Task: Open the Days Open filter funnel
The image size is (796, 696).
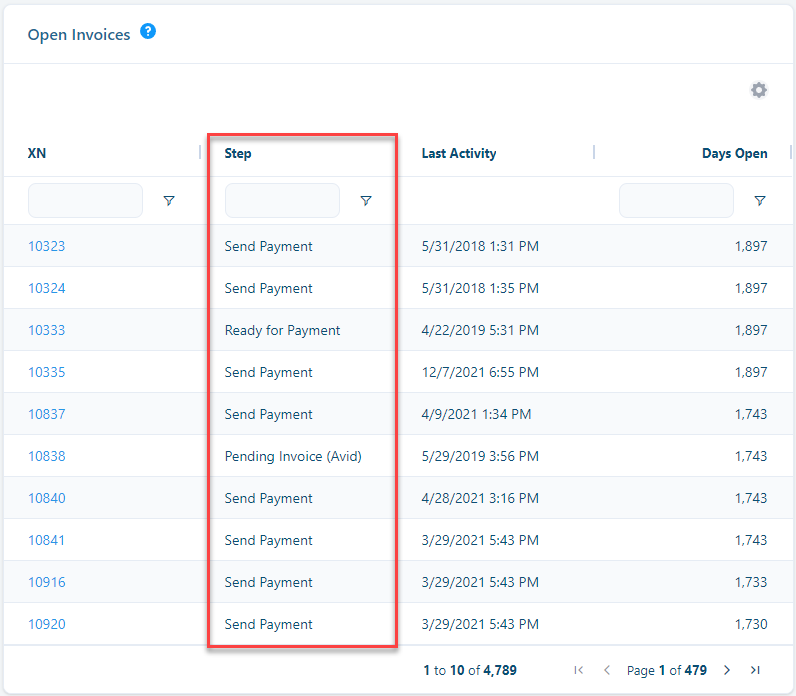Action: click(x=759, y=201)
